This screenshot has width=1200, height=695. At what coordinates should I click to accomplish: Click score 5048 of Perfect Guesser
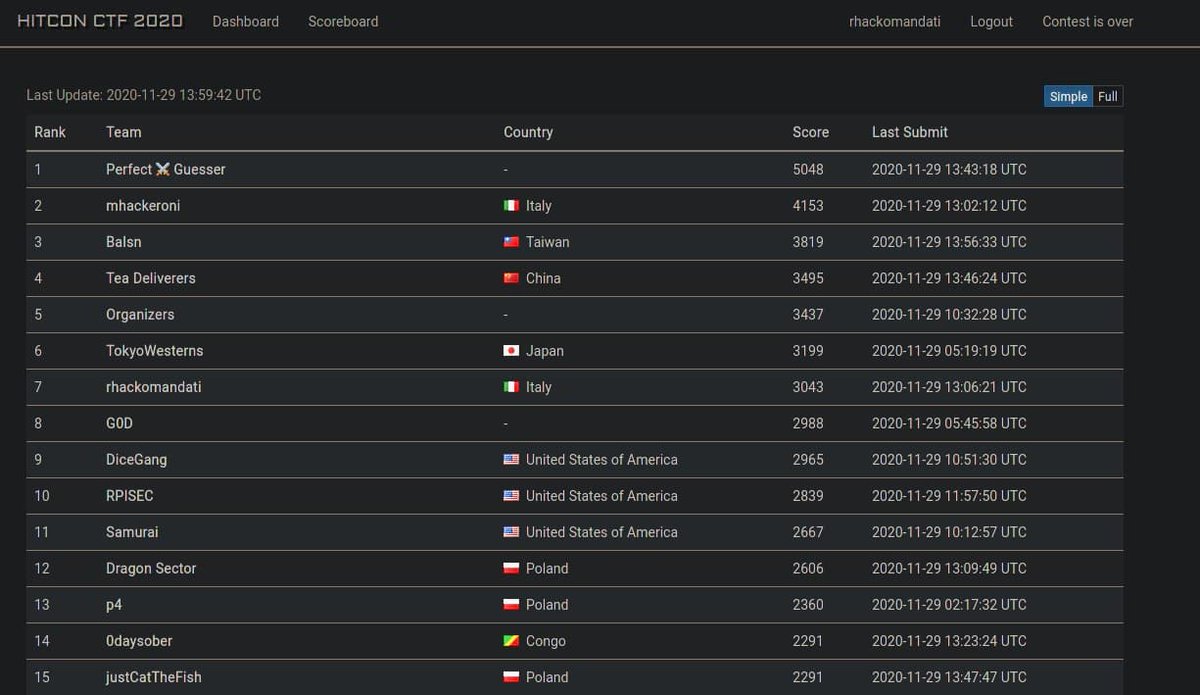[x=808, y=169]
